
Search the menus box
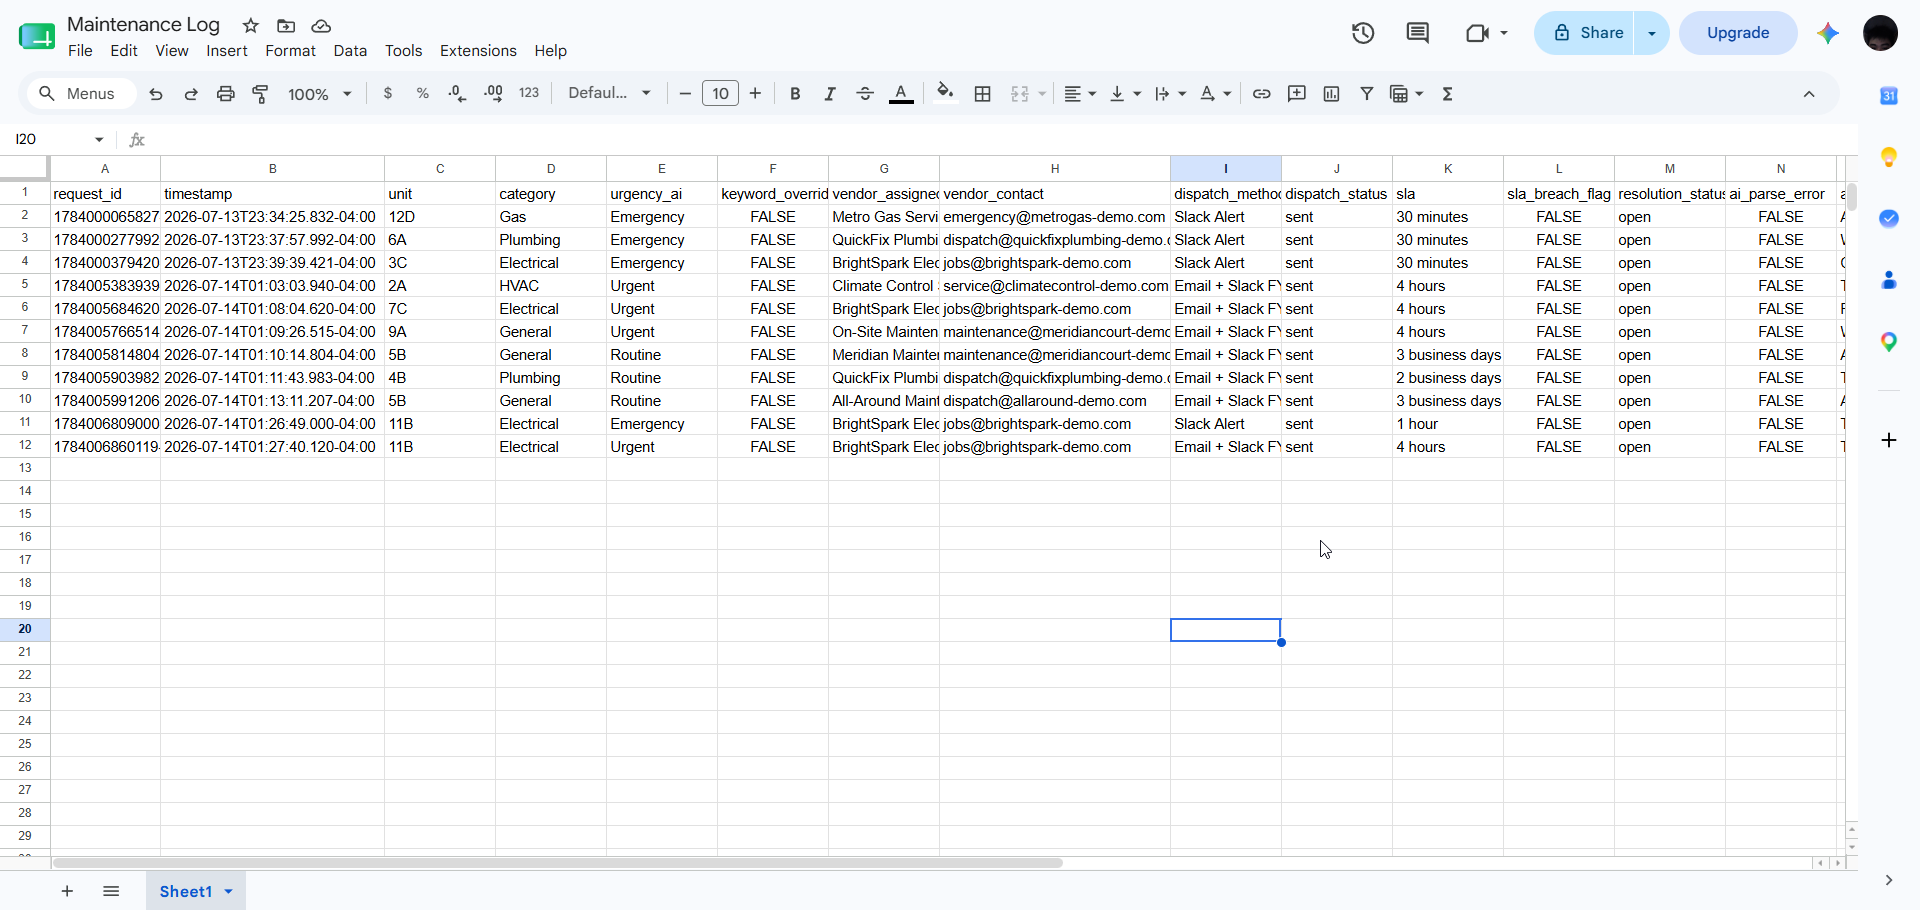[80, 94]
